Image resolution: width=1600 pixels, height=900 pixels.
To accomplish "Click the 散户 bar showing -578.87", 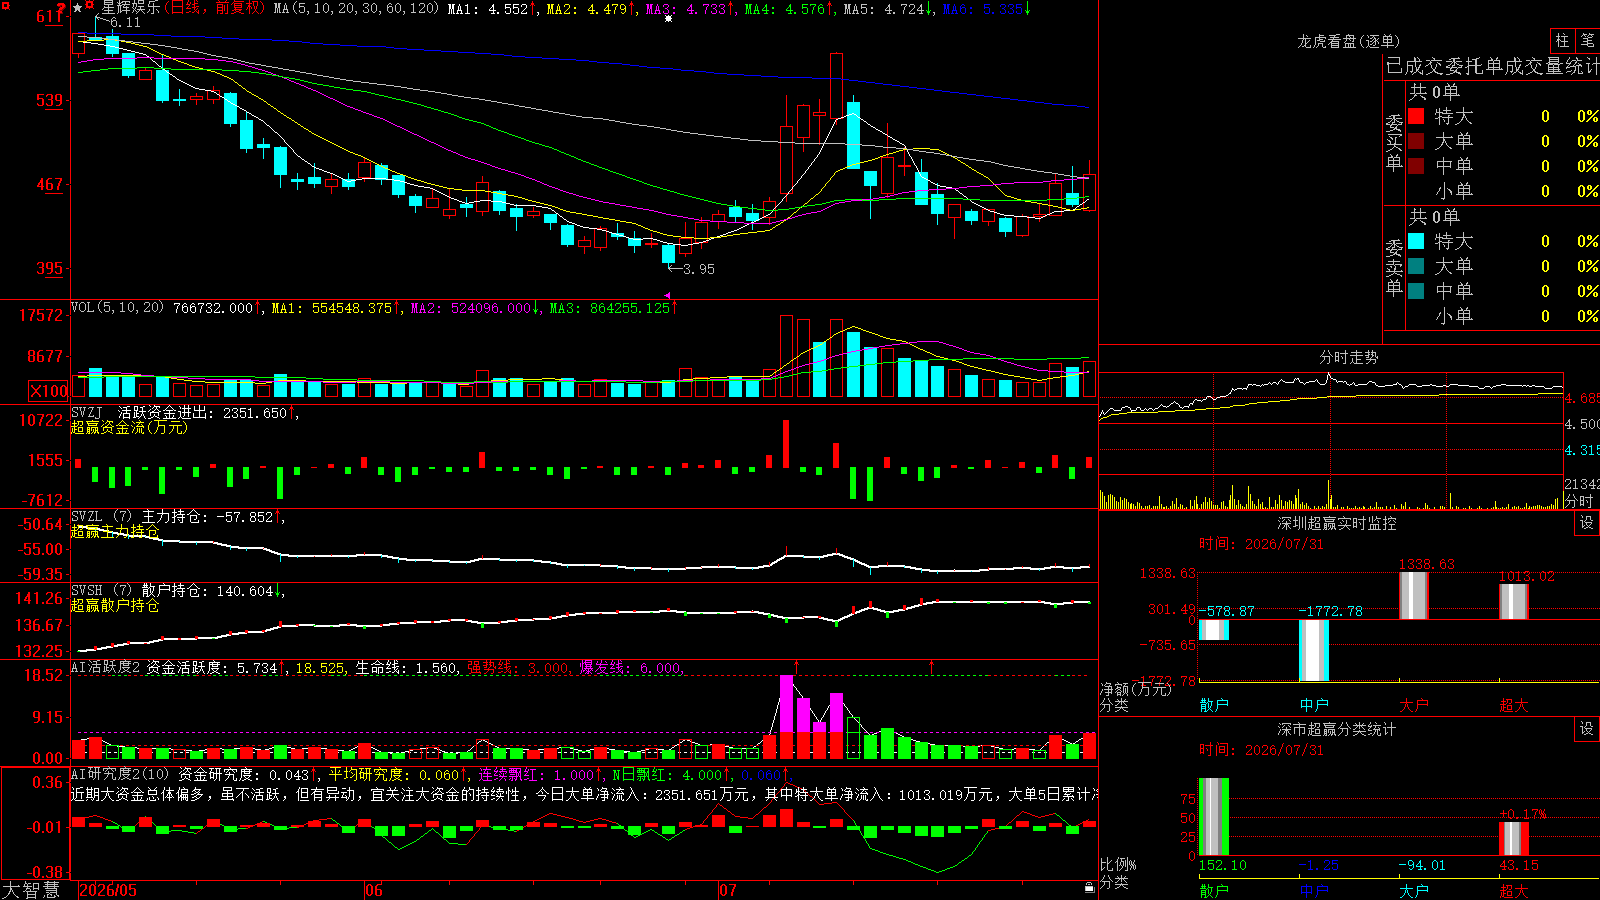I will [1214, 630].
